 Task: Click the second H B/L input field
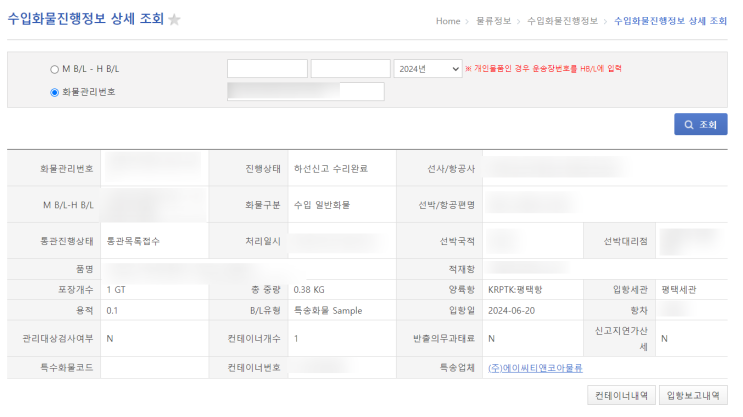[x=351, y=69]
